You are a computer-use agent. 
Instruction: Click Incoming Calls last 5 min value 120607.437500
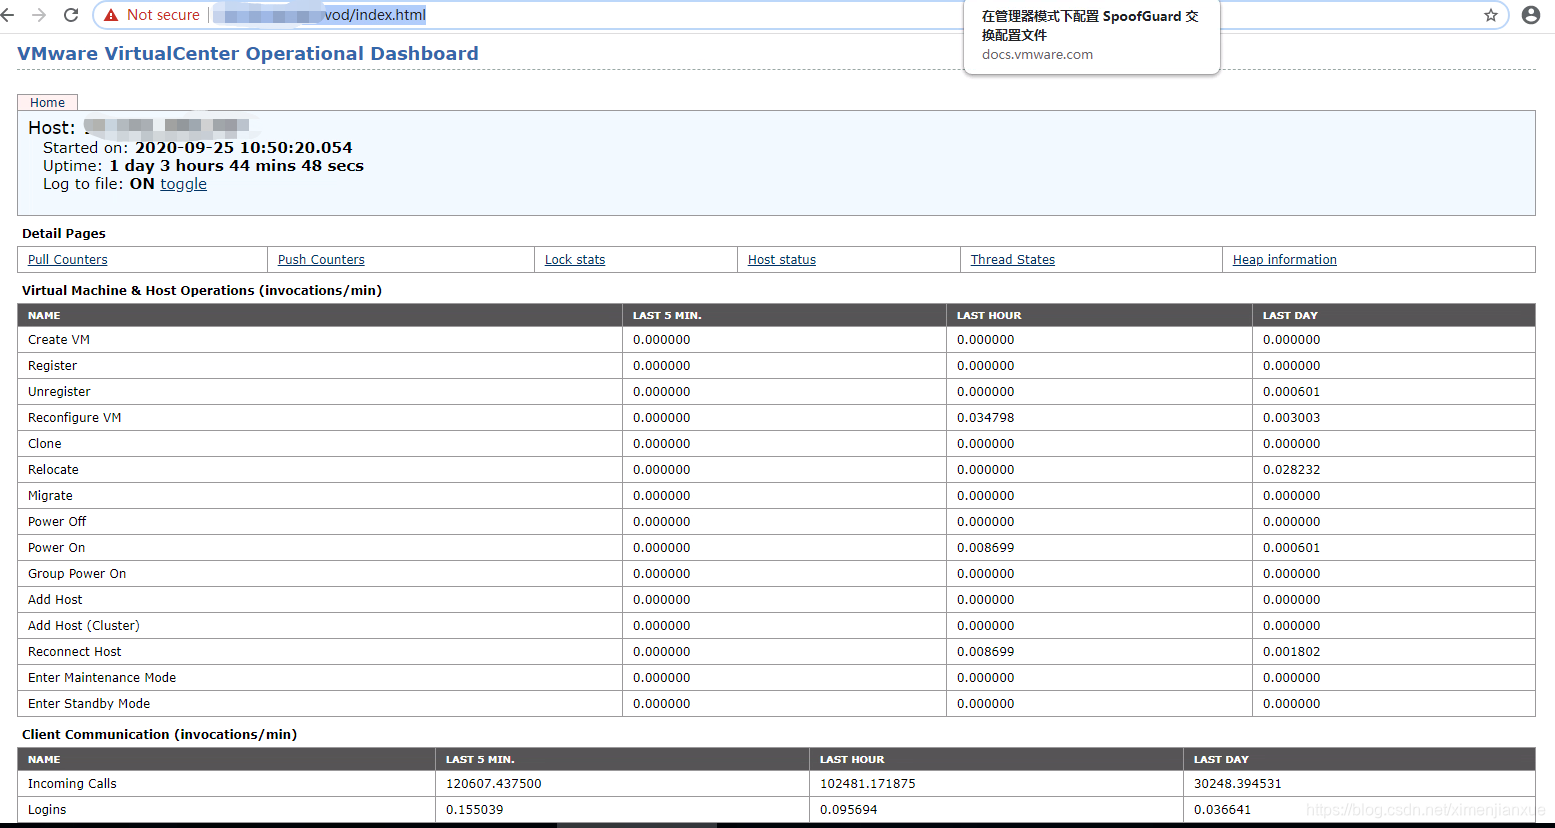click(494, 784)
